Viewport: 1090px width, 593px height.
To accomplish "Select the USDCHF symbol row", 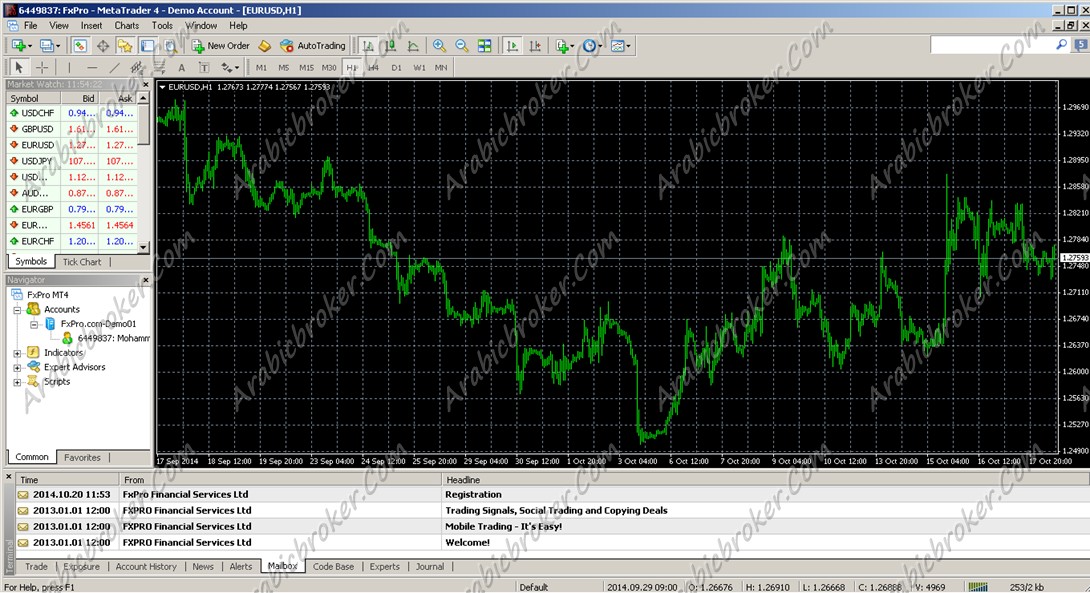I will pos(72,113).
